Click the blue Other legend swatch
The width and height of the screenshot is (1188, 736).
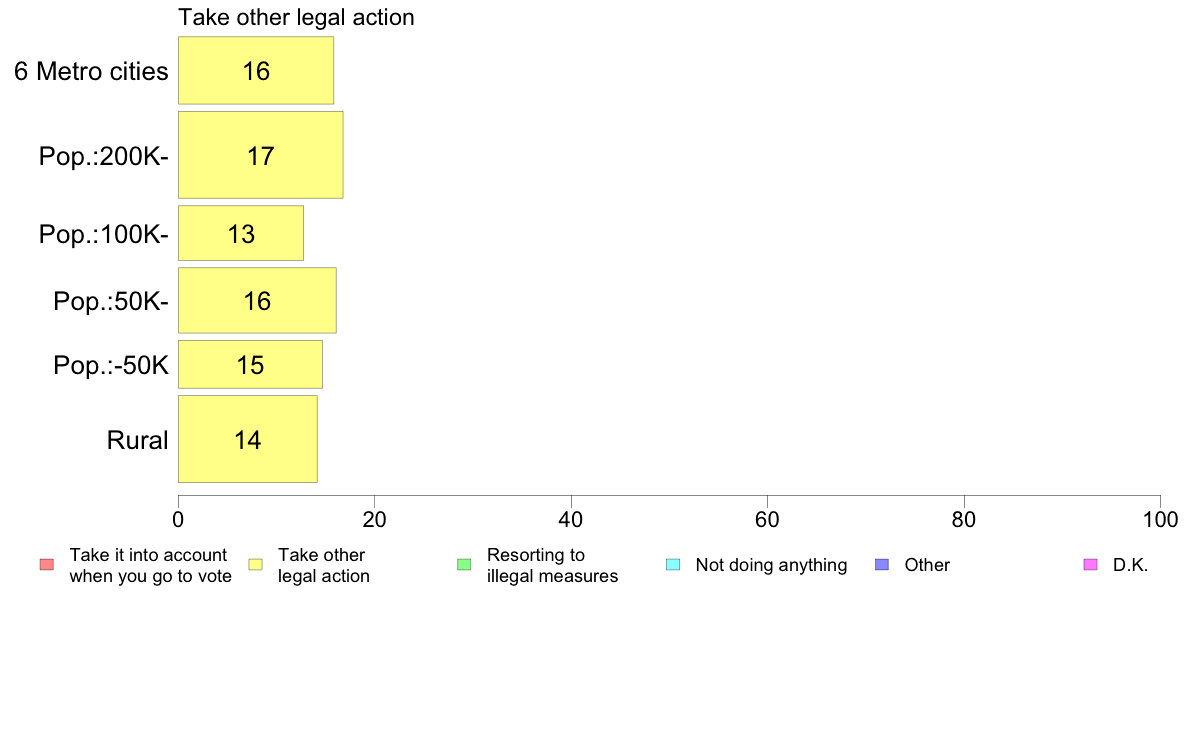[x=882, y=565]
